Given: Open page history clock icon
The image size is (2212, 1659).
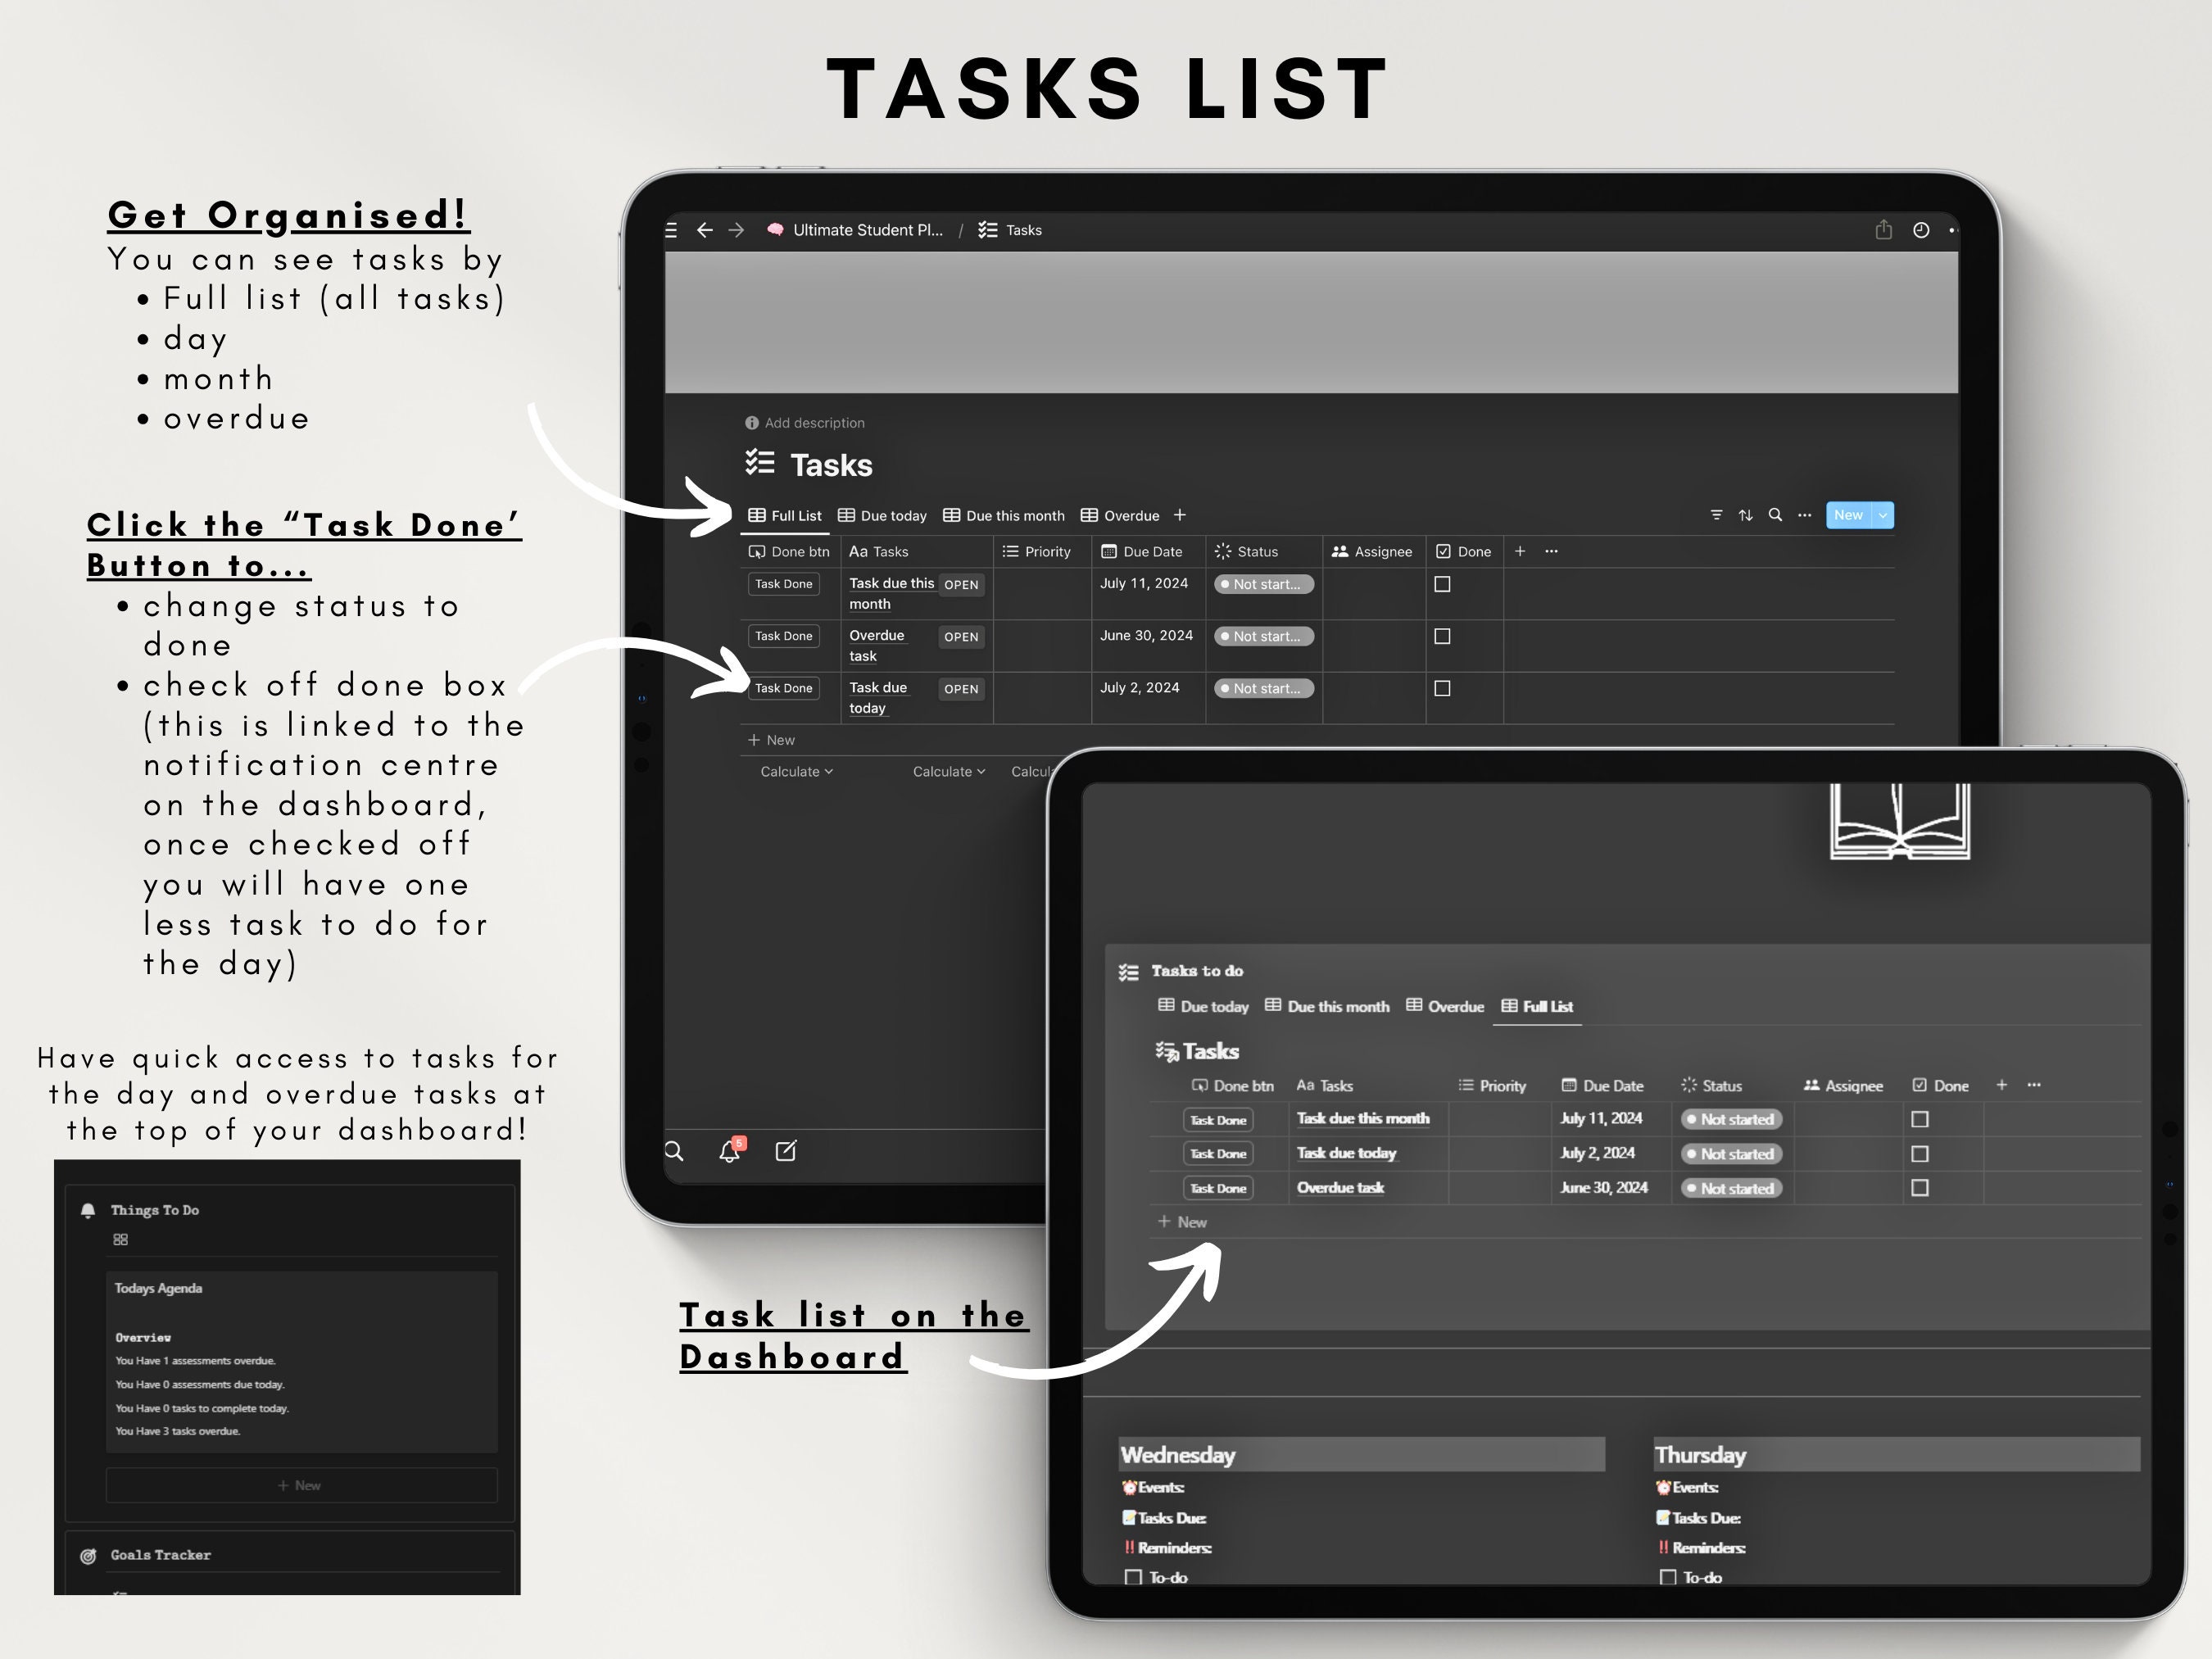Looking at the screenshot, I should pos(1921,230).
